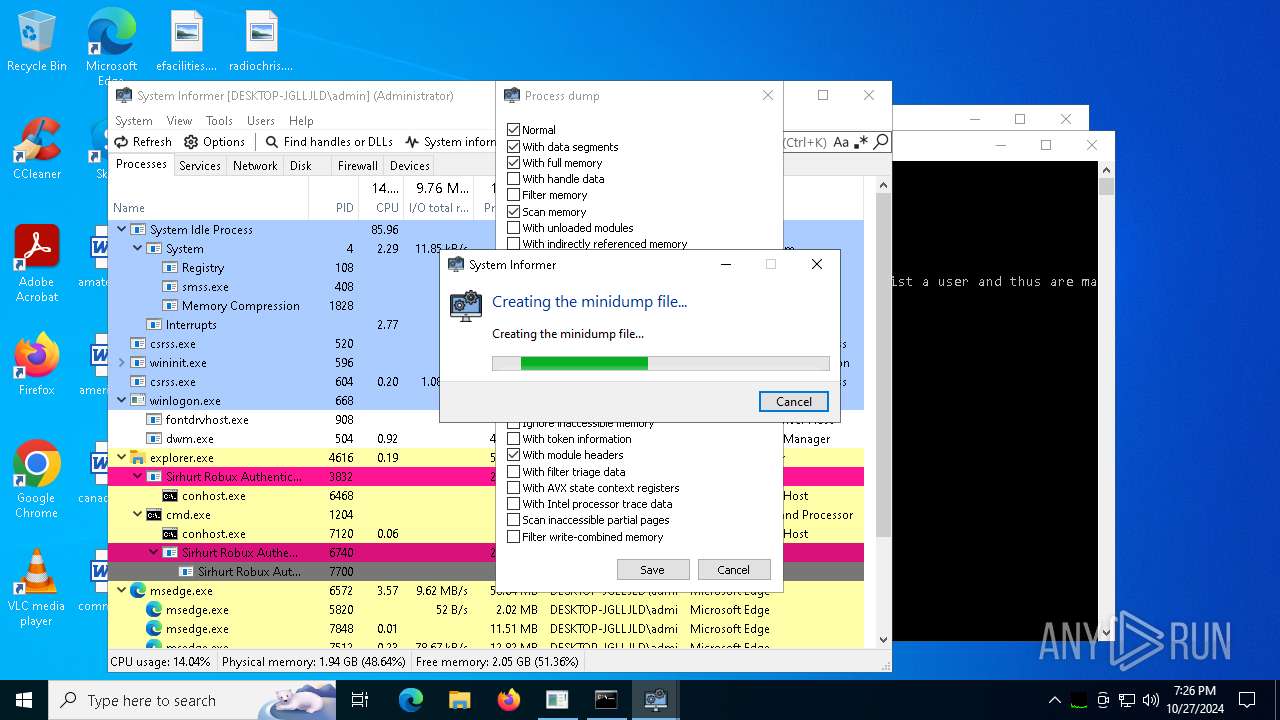Open Task View on the taskbar
The width and height of the screenshot is (1280, 720).
coord(360,700)
